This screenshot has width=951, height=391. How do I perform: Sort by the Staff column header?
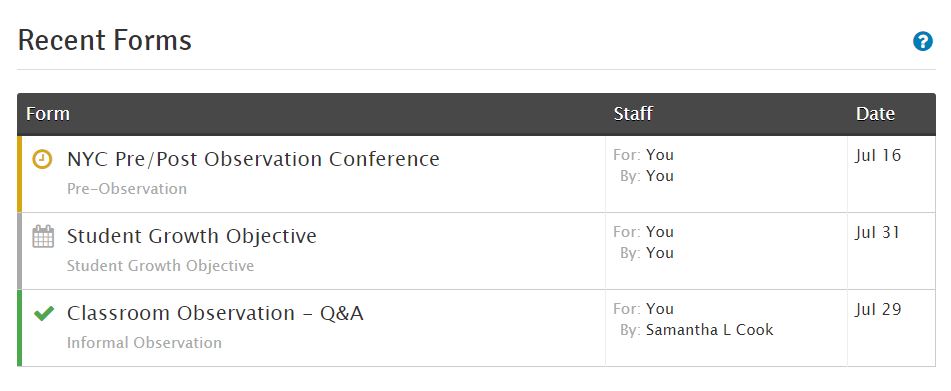633,114
